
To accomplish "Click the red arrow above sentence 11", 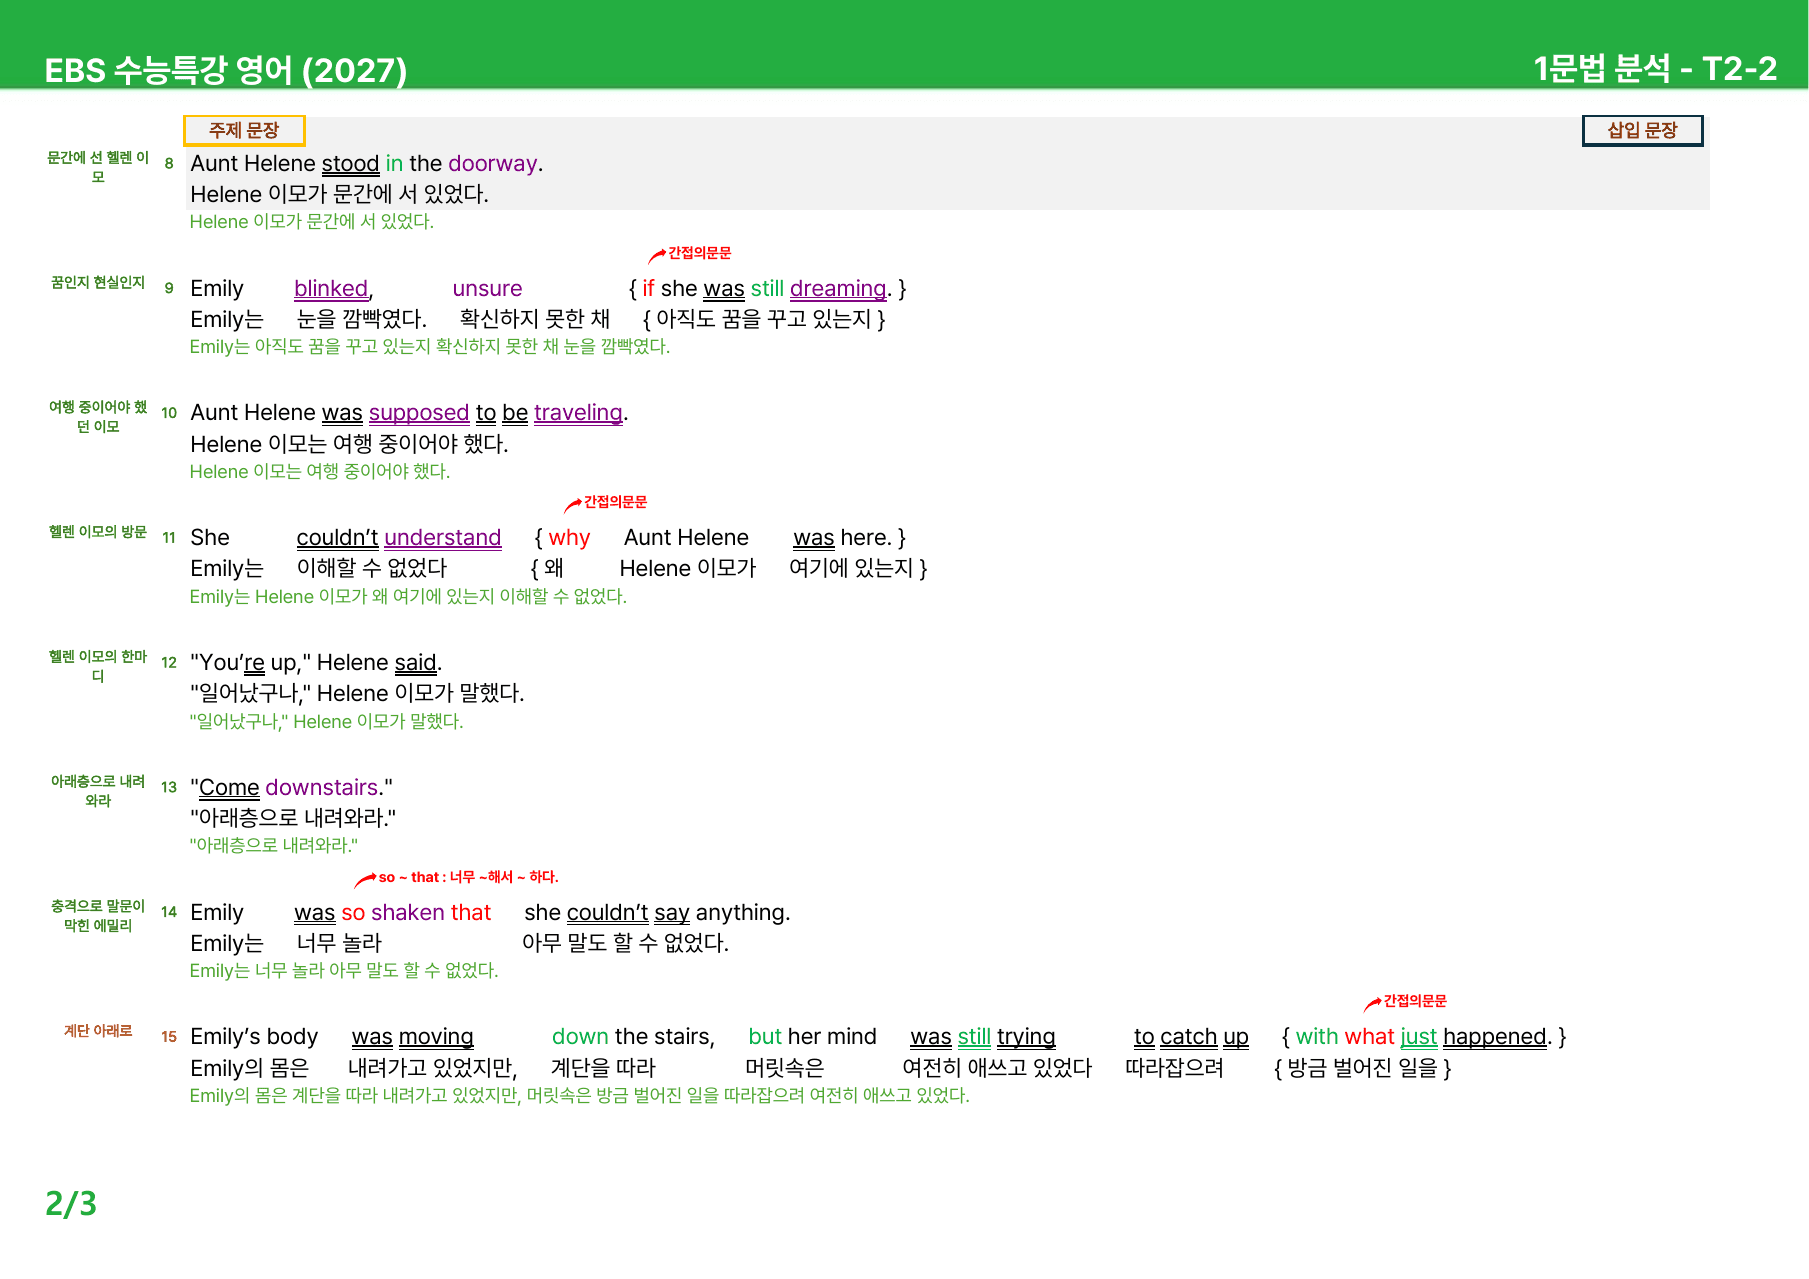I will 573,505.
